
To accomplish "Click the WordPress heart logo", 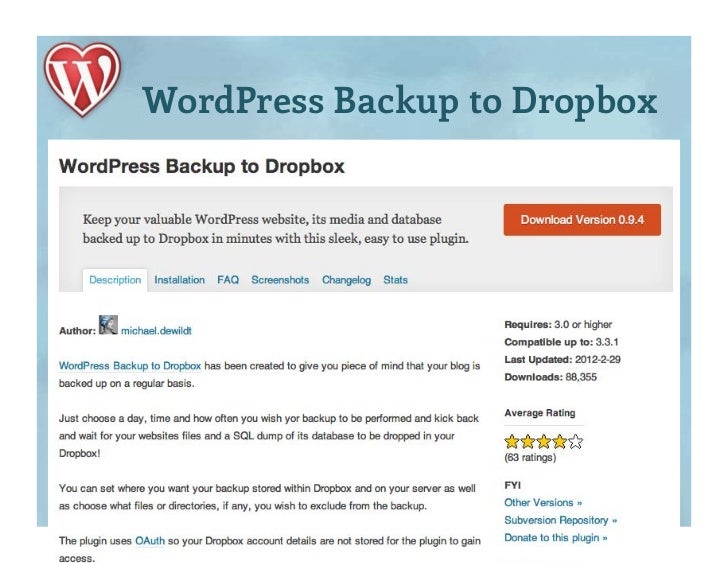I will point(82,79).
